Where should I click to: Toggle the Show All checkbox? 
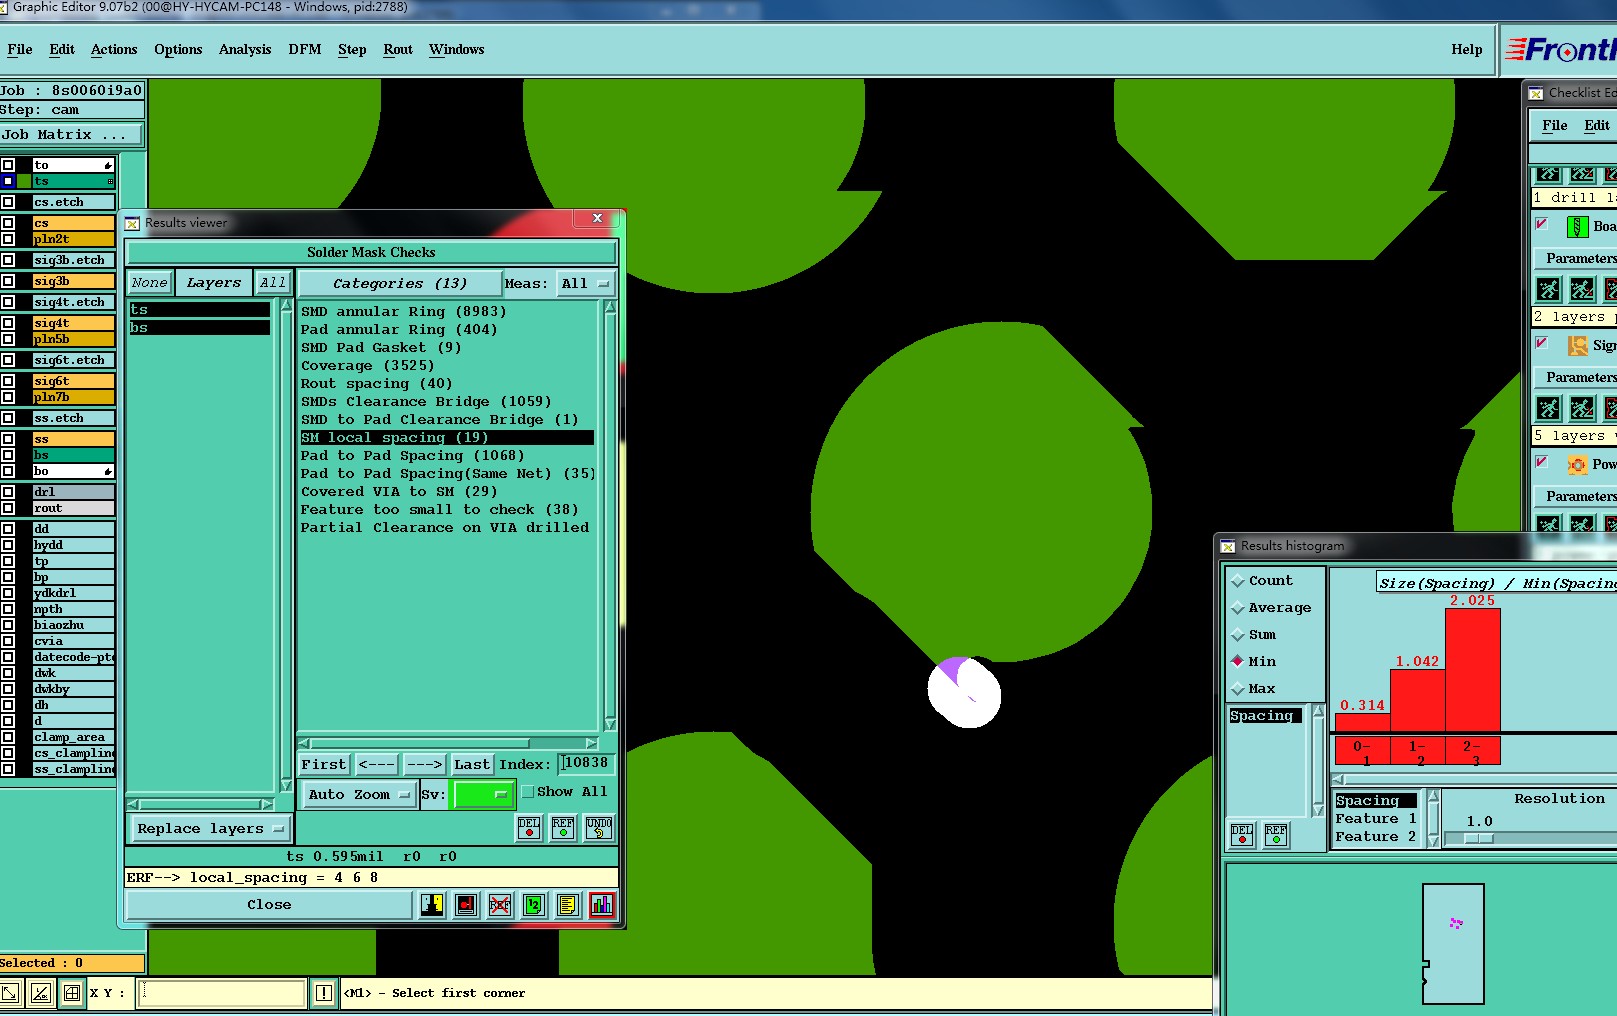point(527,792)
